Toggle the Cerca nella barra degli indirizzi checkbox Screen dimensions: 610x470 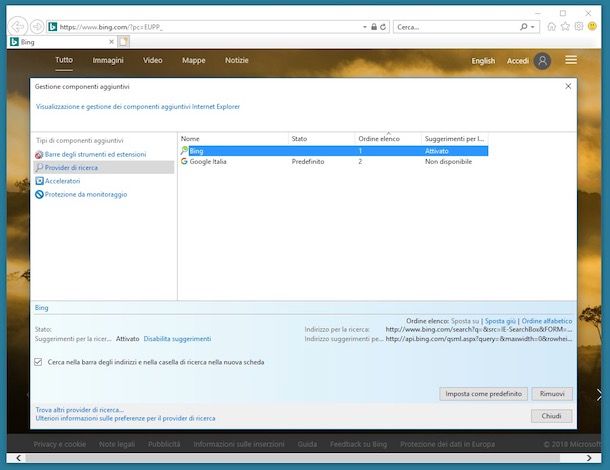point(38,362)
